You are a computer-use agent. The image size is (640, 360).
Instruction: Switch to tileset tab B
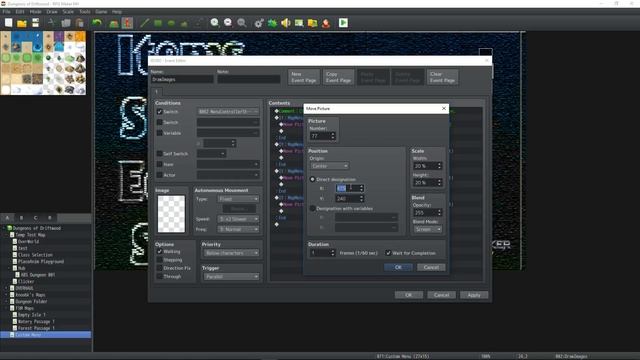(22, 218)
